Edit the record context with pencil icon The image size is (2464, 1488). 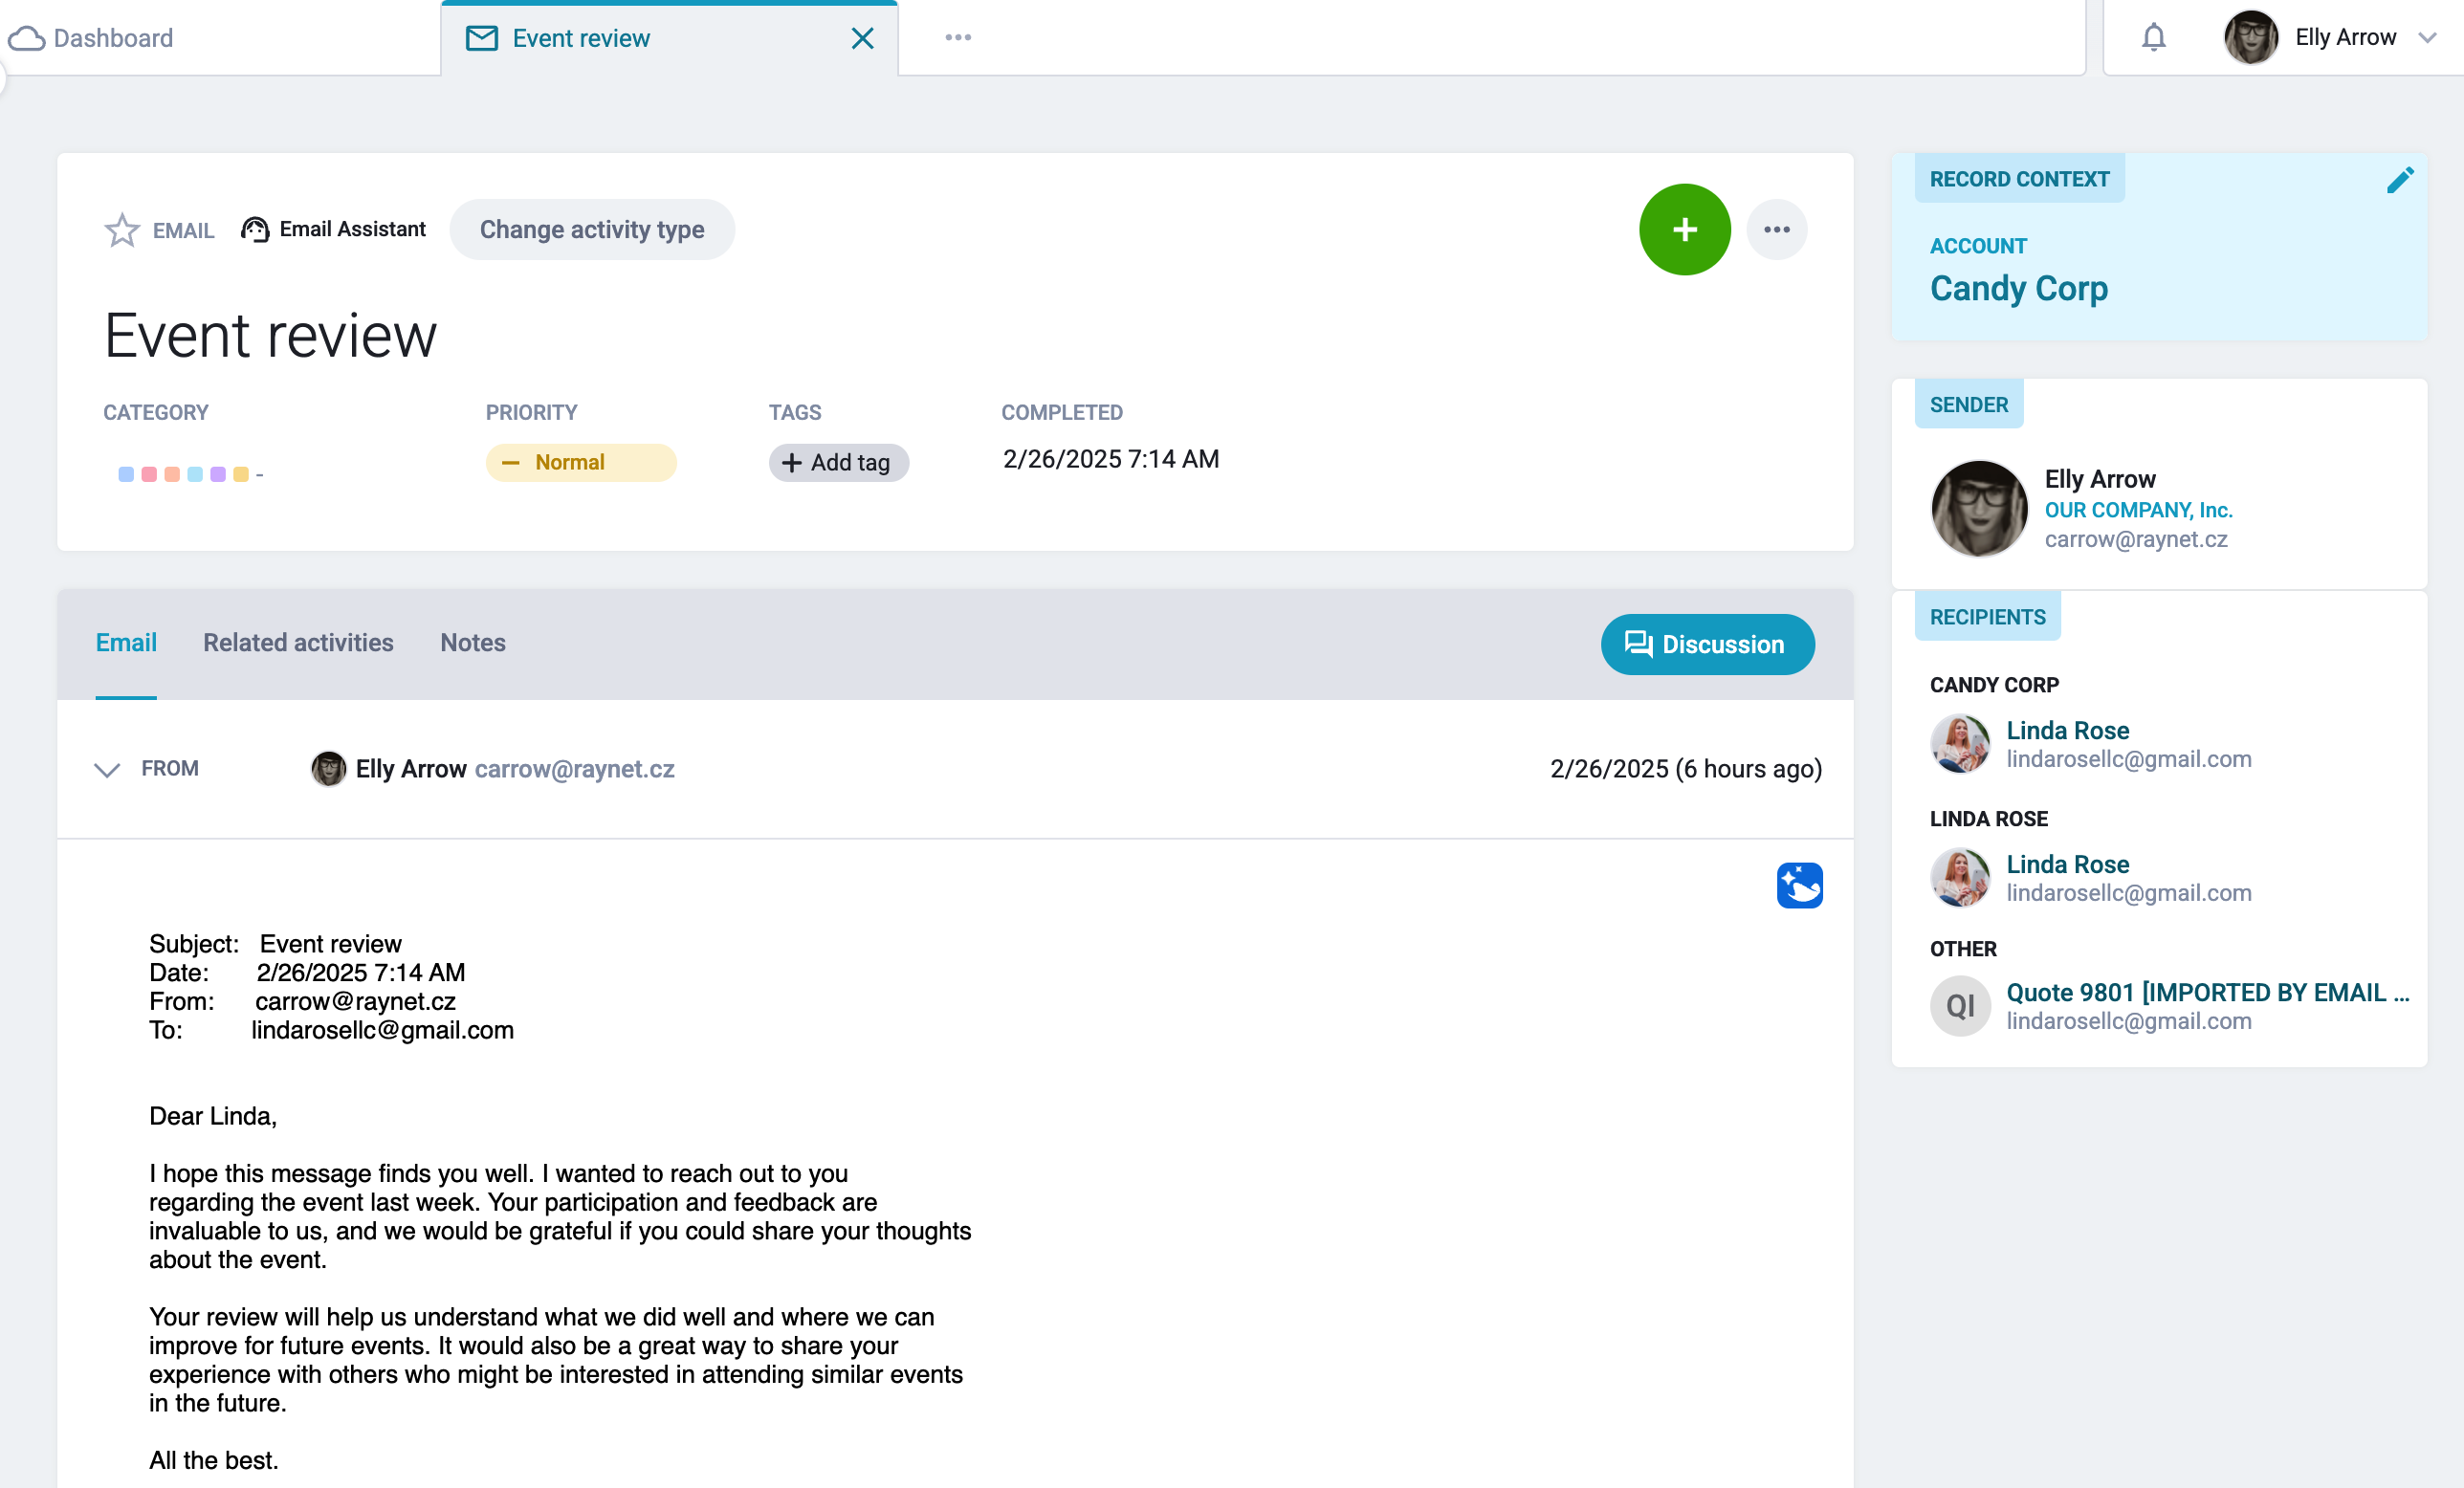(2399, 180)
